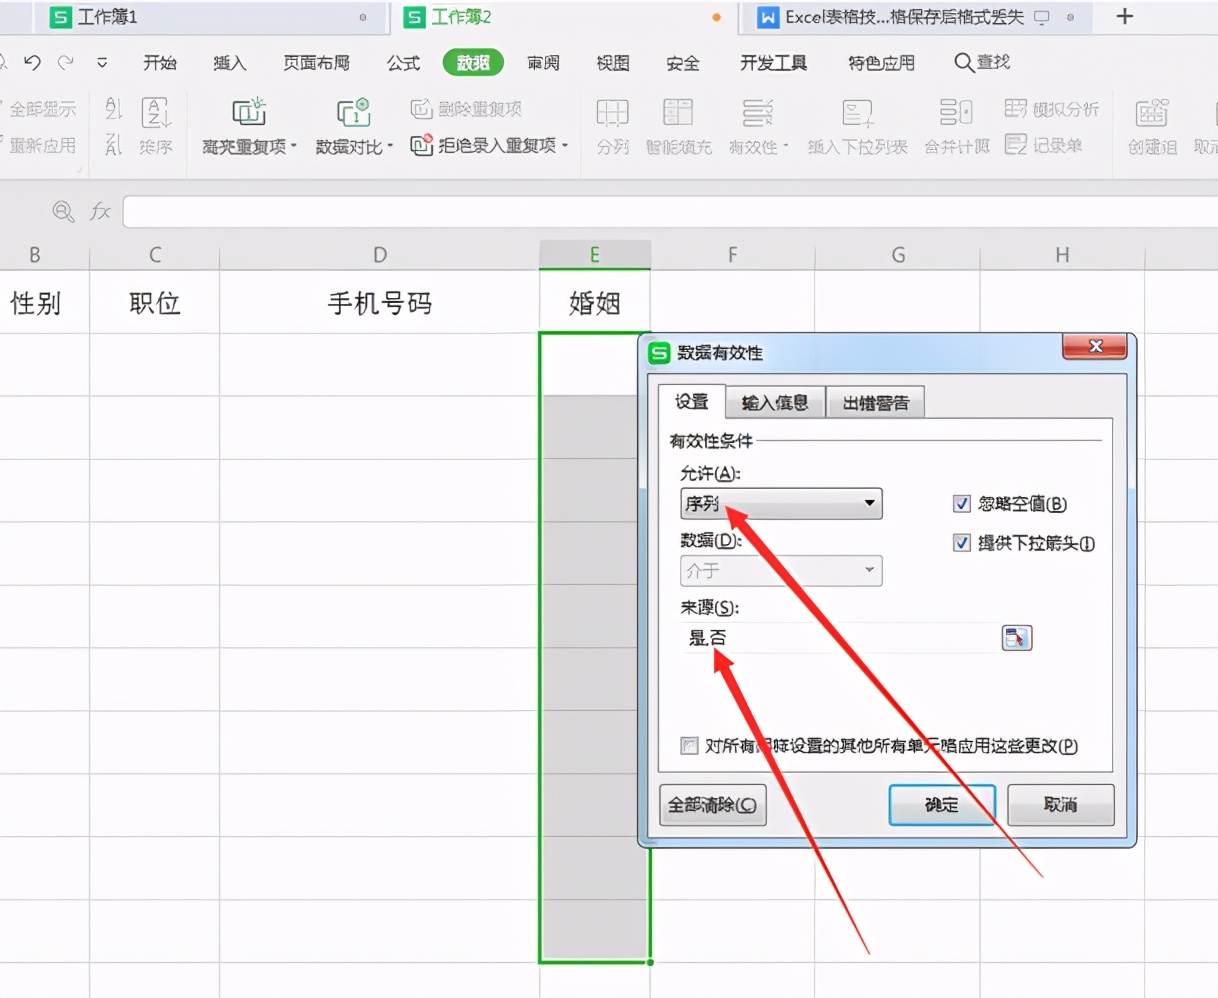The width and height of the screenshot is (1218, 998).
Task: Click the 职位 header cell
Action: point(155,302)
